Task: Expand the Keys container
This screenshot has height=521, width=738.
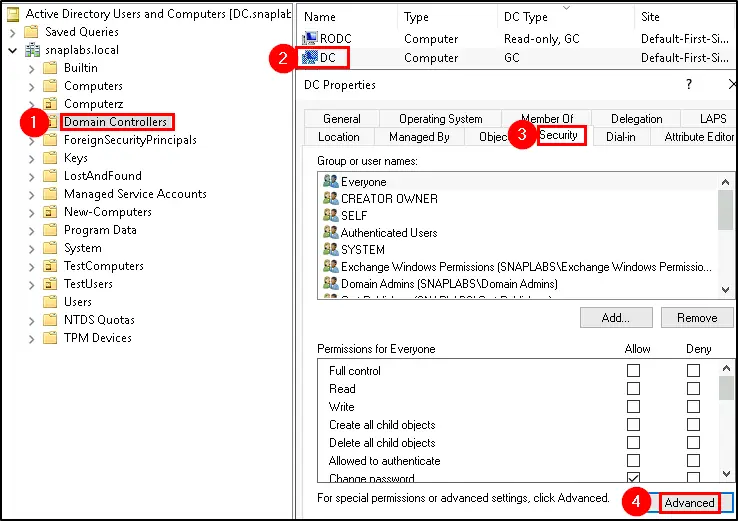Action: 32,159
